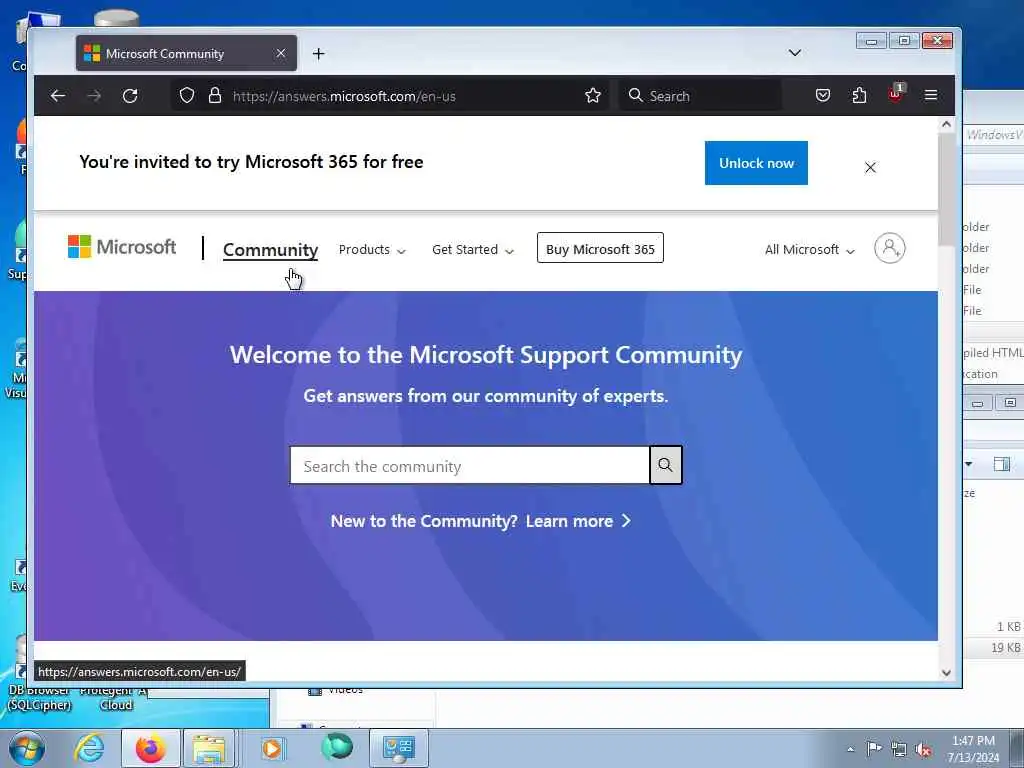1024x768 pixels.
Task: Open the Firefox hamburger application menu
Action: (931, 96)
